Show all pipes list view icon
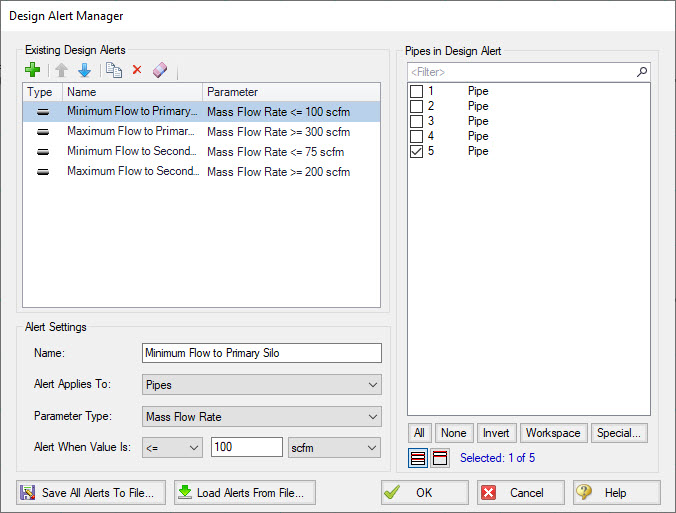The width and height of the screenshot is (676, 513). 418,458
